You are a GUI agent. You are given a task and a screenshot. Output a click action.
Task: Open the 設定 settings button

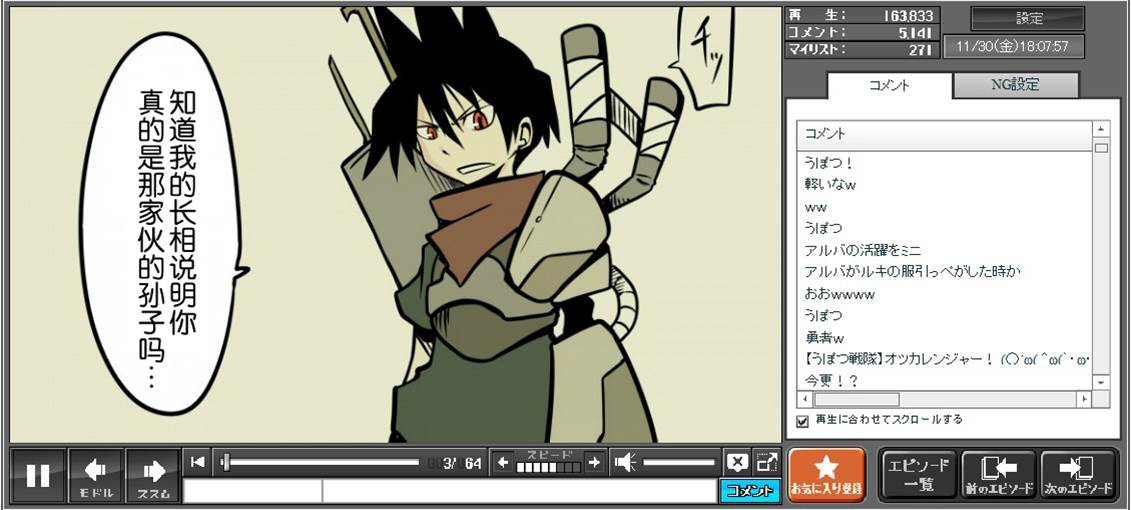click(1028, 18)
